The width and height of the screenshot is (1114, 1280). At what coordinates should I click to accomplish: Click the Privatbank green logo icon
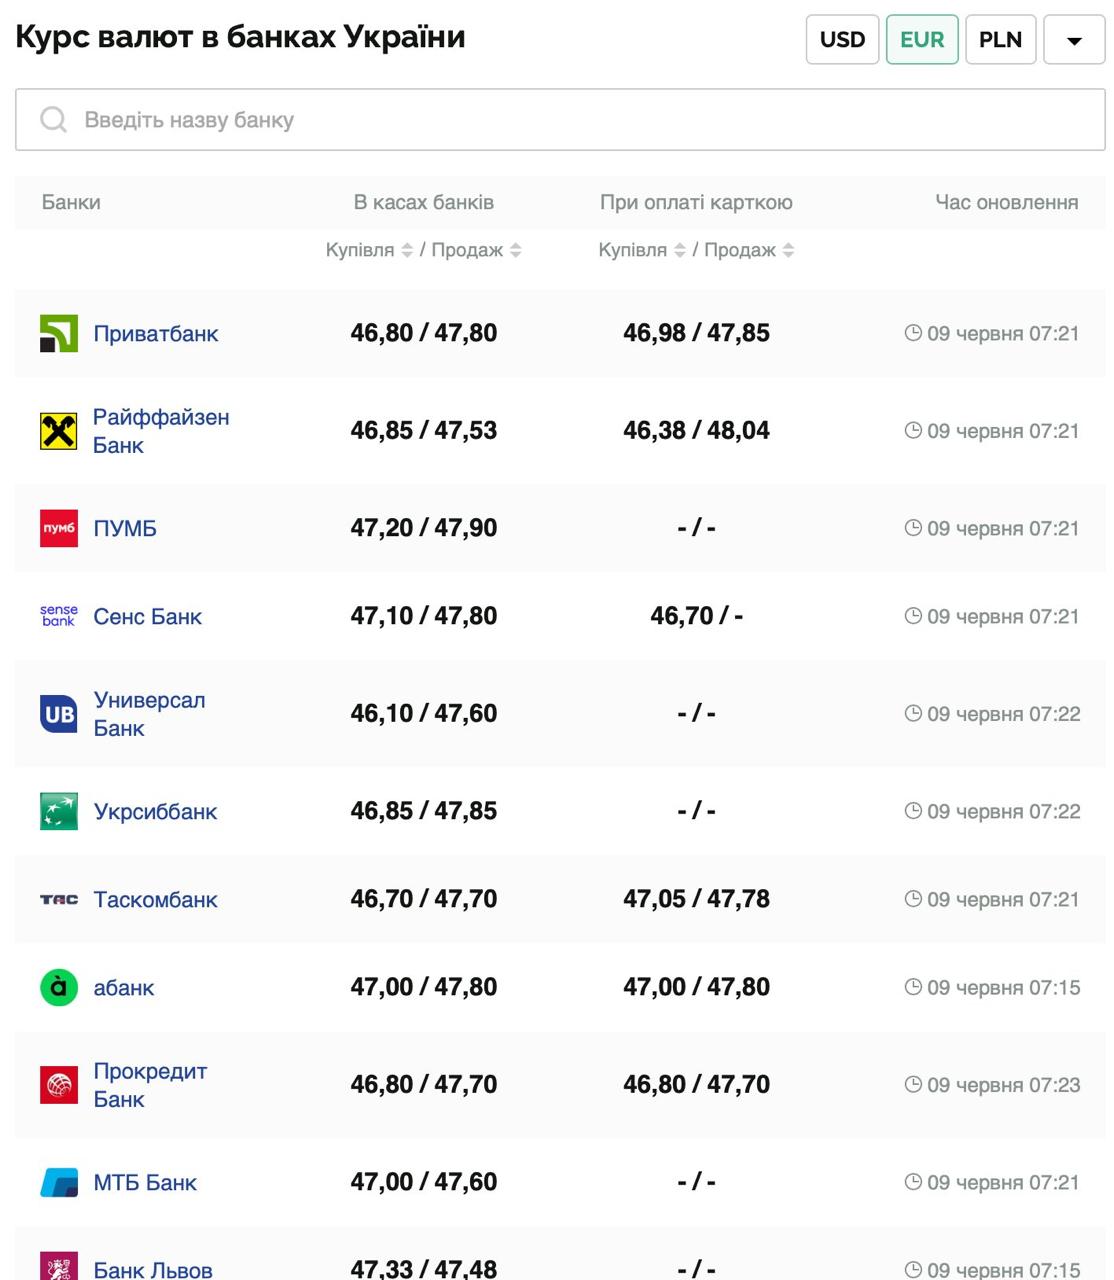[x=59, y=334]
